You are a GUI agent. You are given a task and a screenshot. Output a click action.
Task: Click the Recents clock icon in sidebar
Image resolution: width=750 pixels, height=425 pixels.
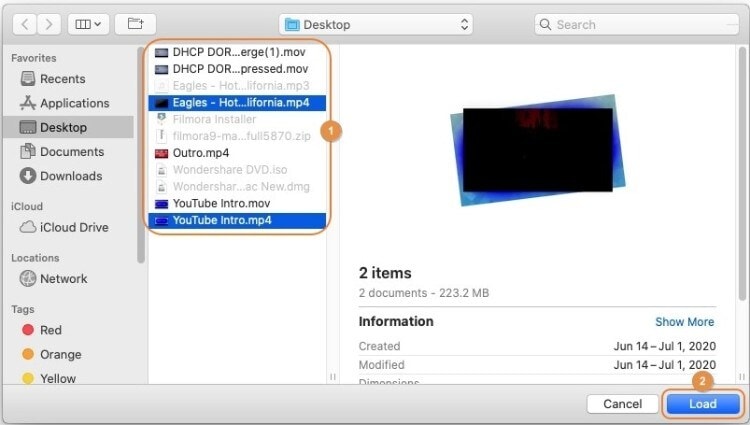[x=28, y=79]
